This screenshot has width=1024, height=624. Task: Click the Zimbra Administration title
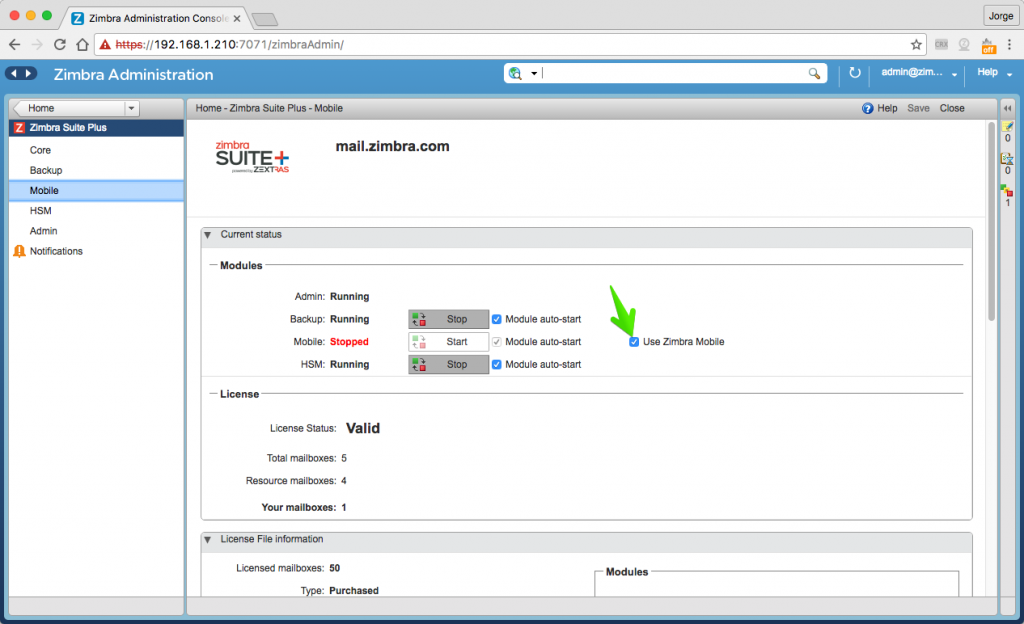click(x=133, y=75)
